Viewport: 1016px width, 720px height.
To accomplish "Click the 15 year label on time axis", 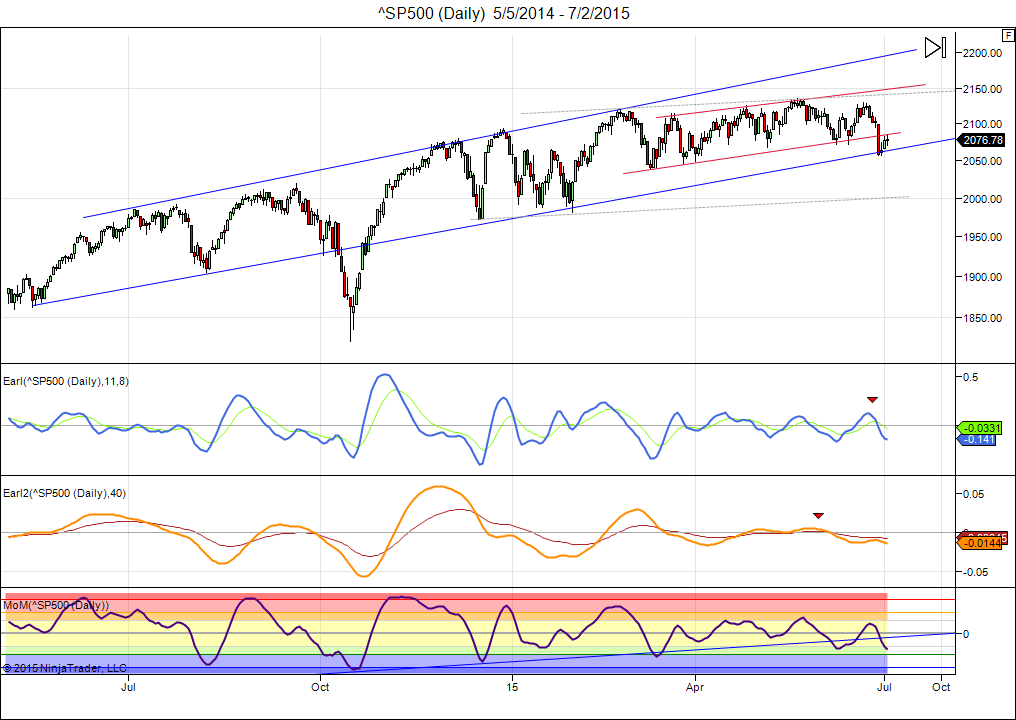I will click(512, 688).
